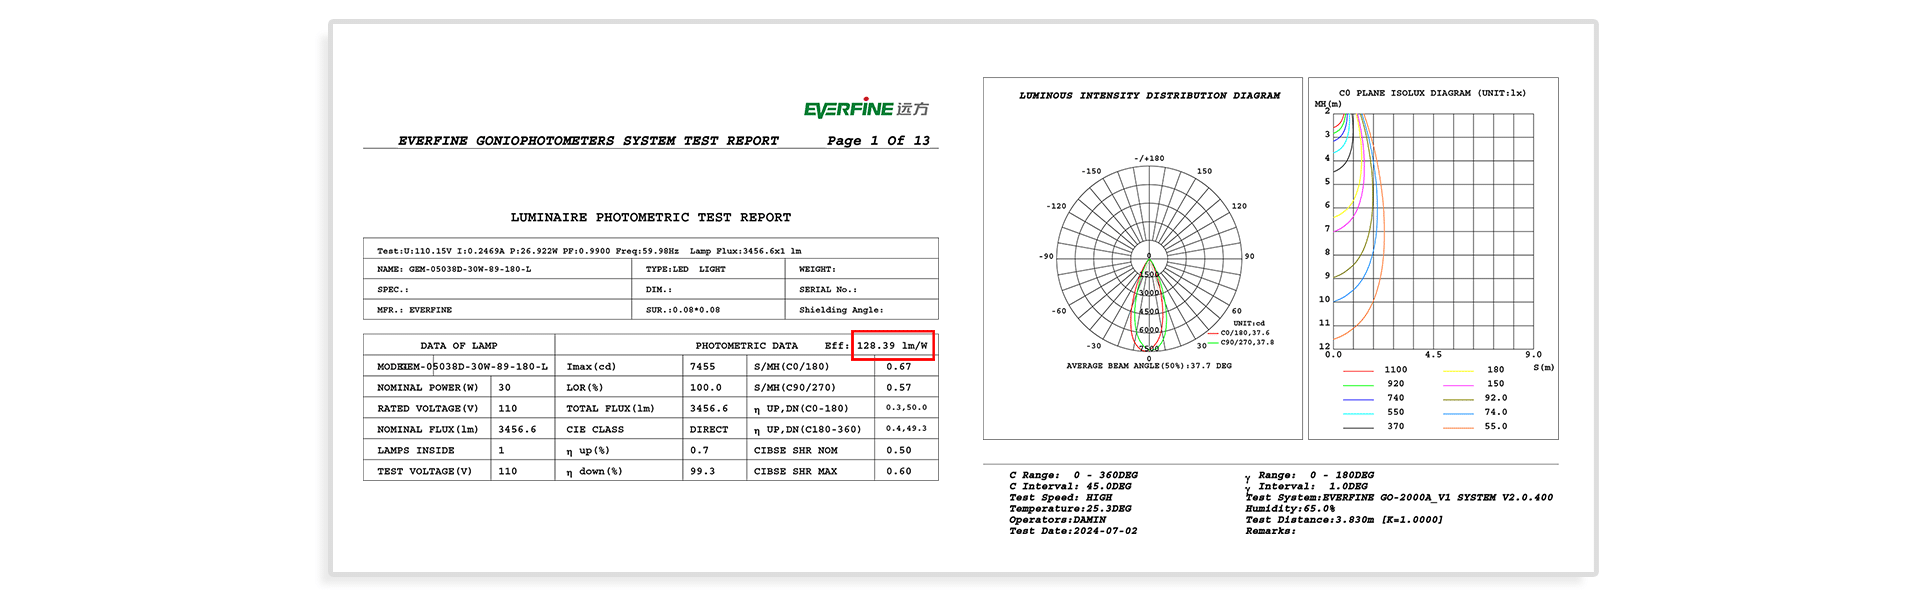Click the red-boxed 128.39 lm/W efficiency value
Viewport: 1920px width, 600px height.
coord(892,346)
